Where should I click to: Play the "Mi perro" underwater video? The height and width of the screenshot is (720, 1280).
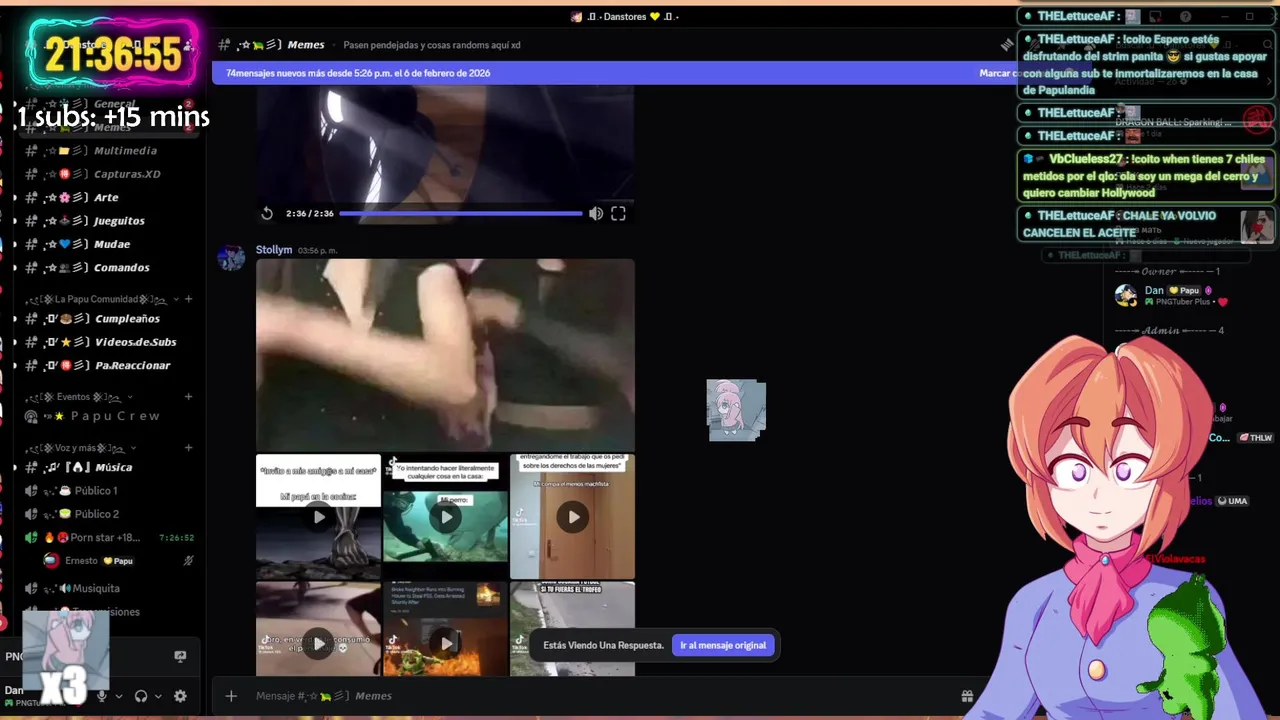[445, 517]
